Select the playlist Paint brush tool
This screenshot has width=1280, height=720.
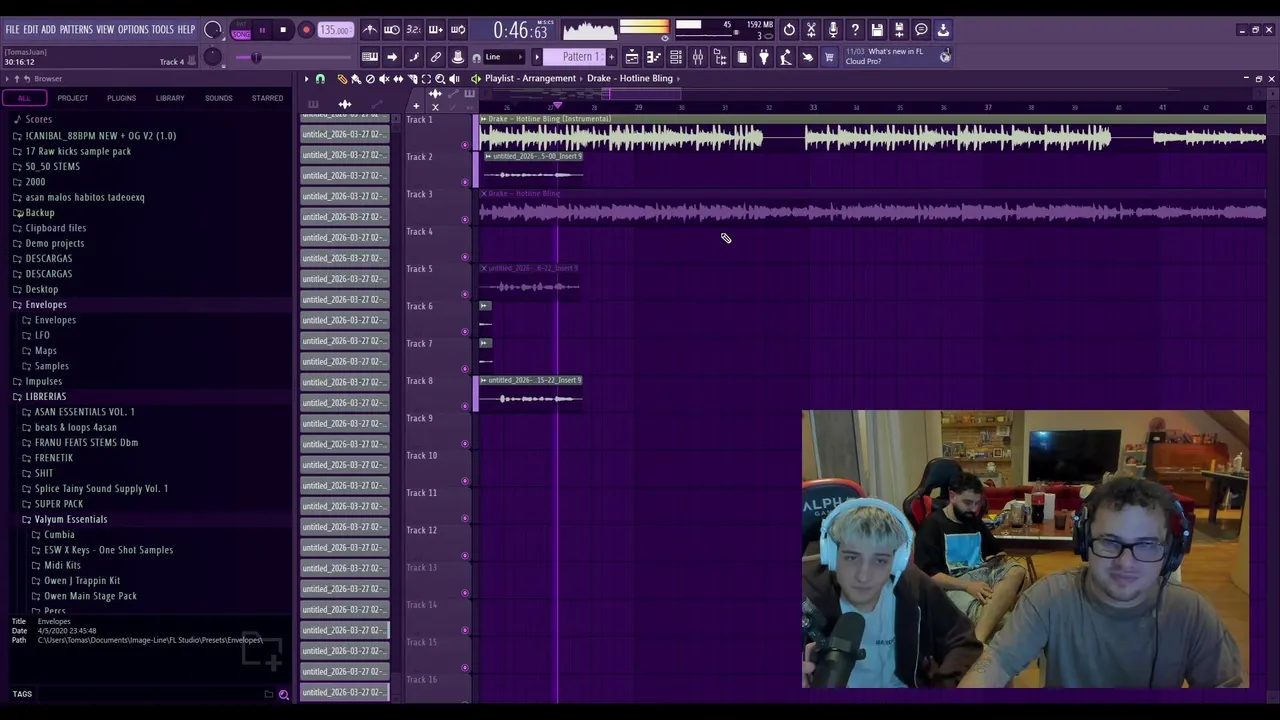[356, 78]
